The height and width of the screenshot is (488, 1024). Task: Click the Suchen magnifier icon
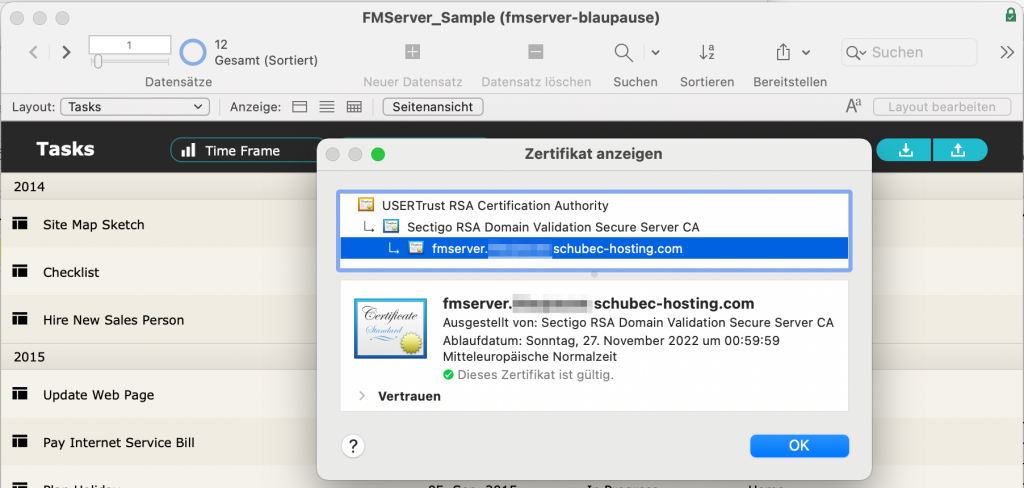[x=624, y=52]
